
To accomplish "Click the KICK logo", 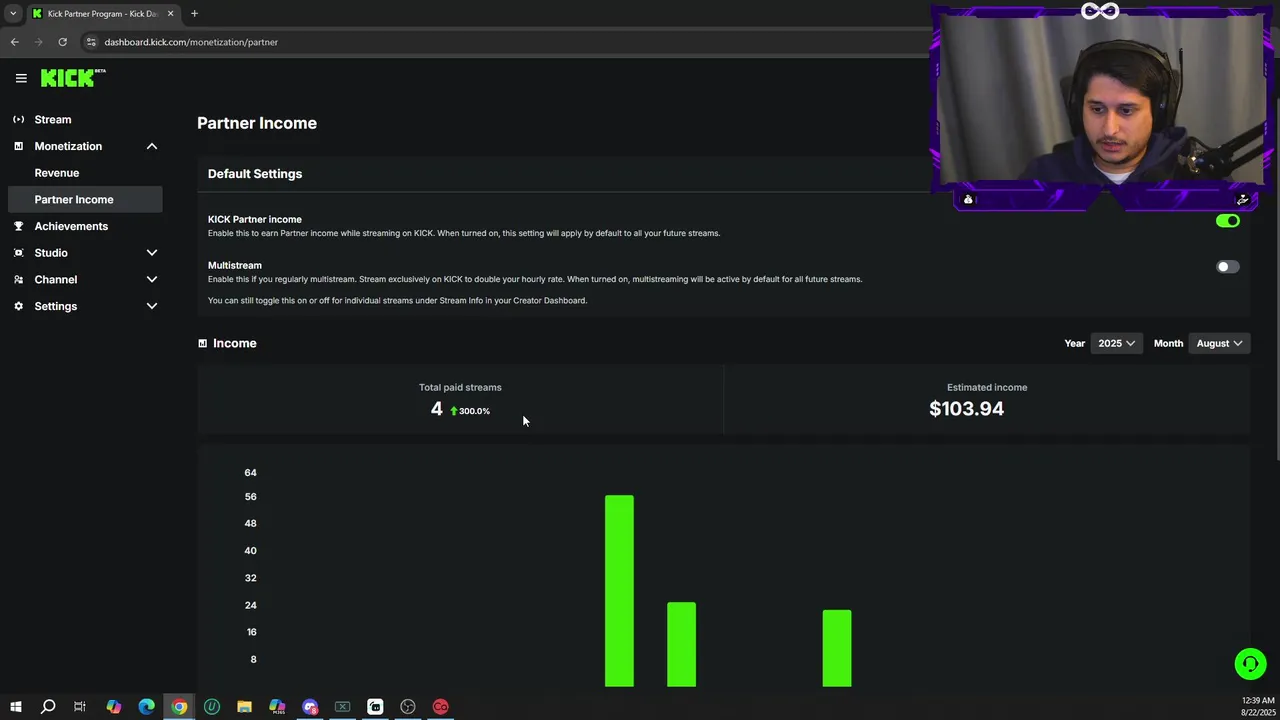I will pos(73,78).
